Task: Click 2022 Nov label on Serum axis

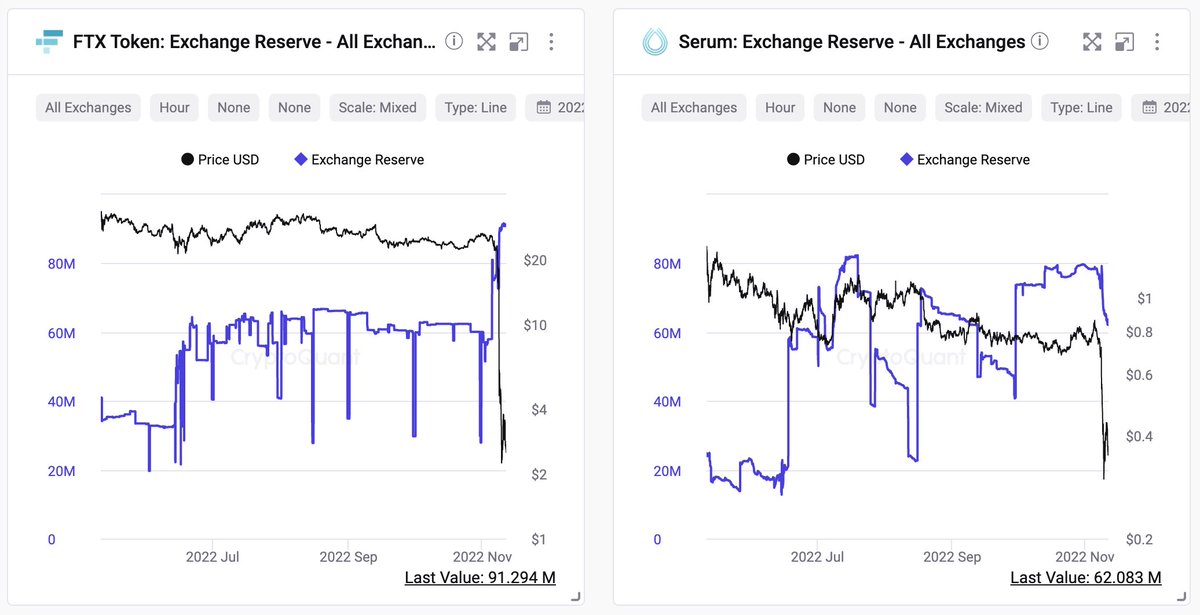Action: click(1085, 557)
